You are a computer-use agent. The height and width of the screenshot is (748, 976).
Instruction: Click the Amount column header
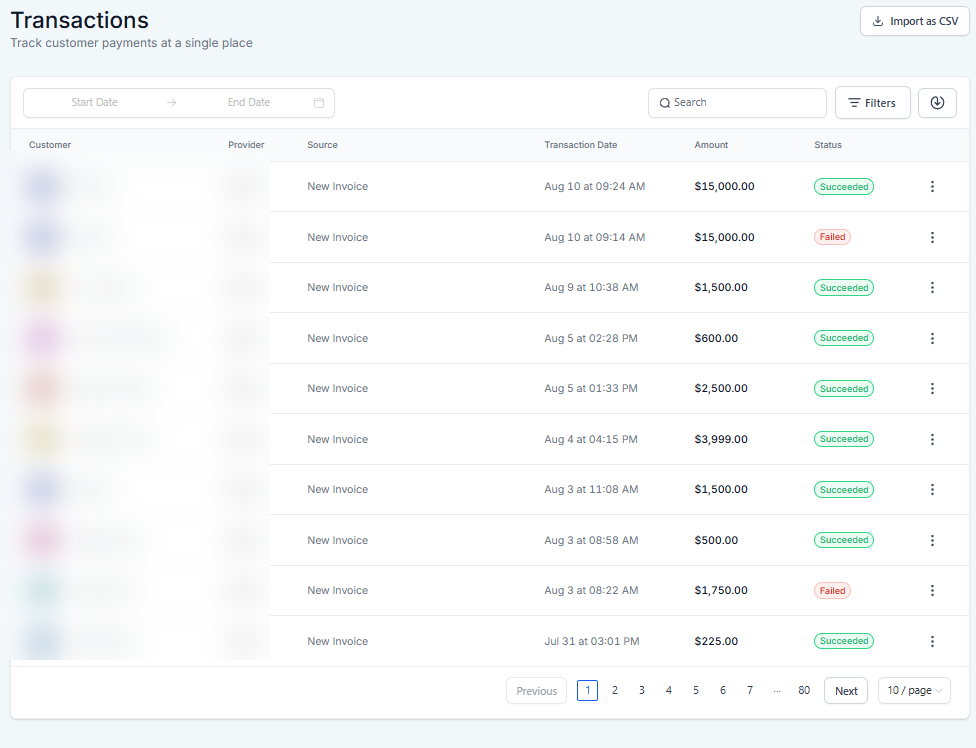coord(711,145)
